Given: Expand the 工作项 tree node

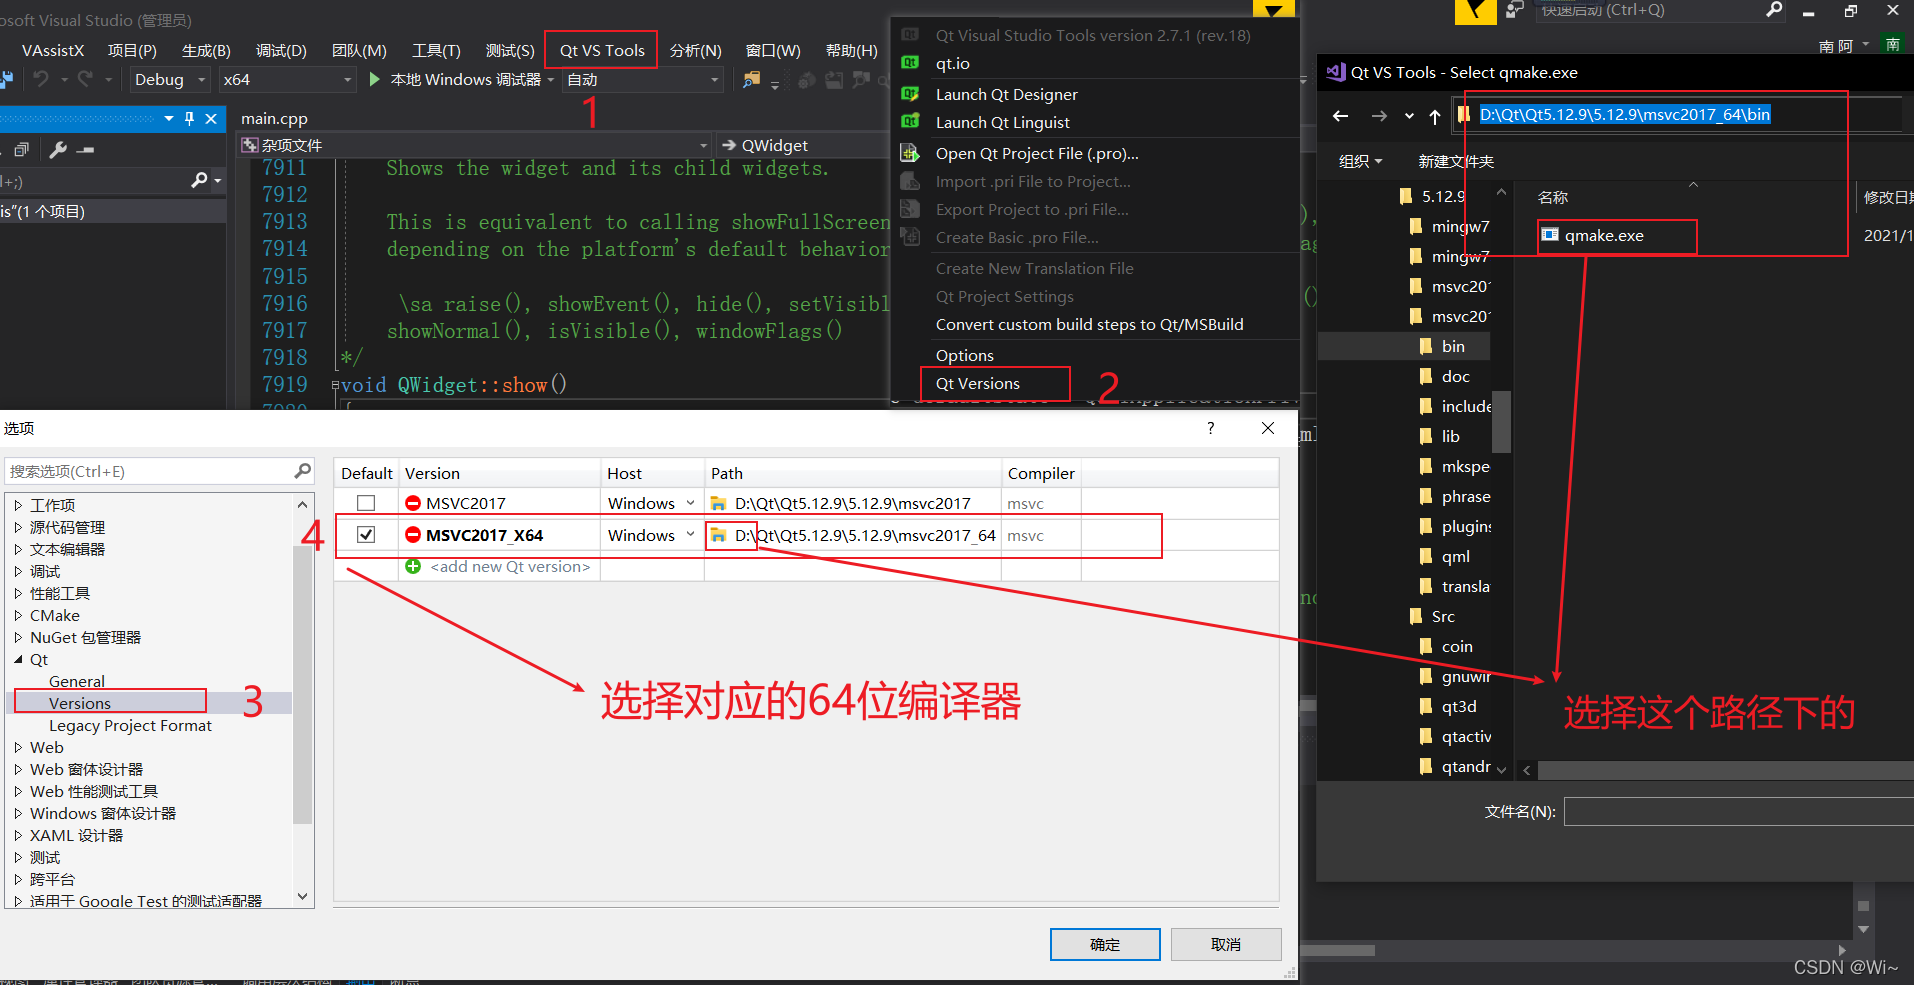Looking at the screenshot, I should point(18,506).
